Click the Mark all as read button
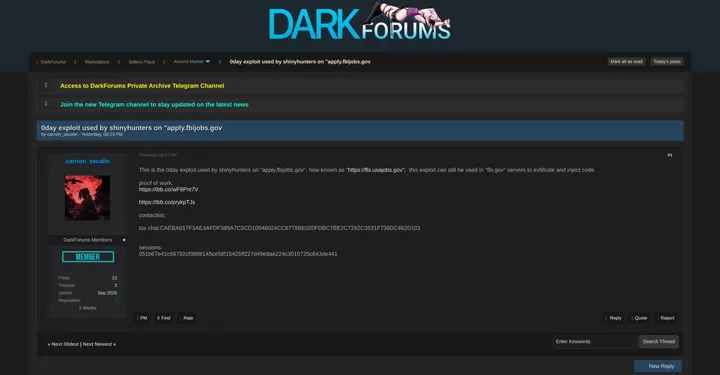The width and height of the screenshot is (720, 375). (626, 62)
